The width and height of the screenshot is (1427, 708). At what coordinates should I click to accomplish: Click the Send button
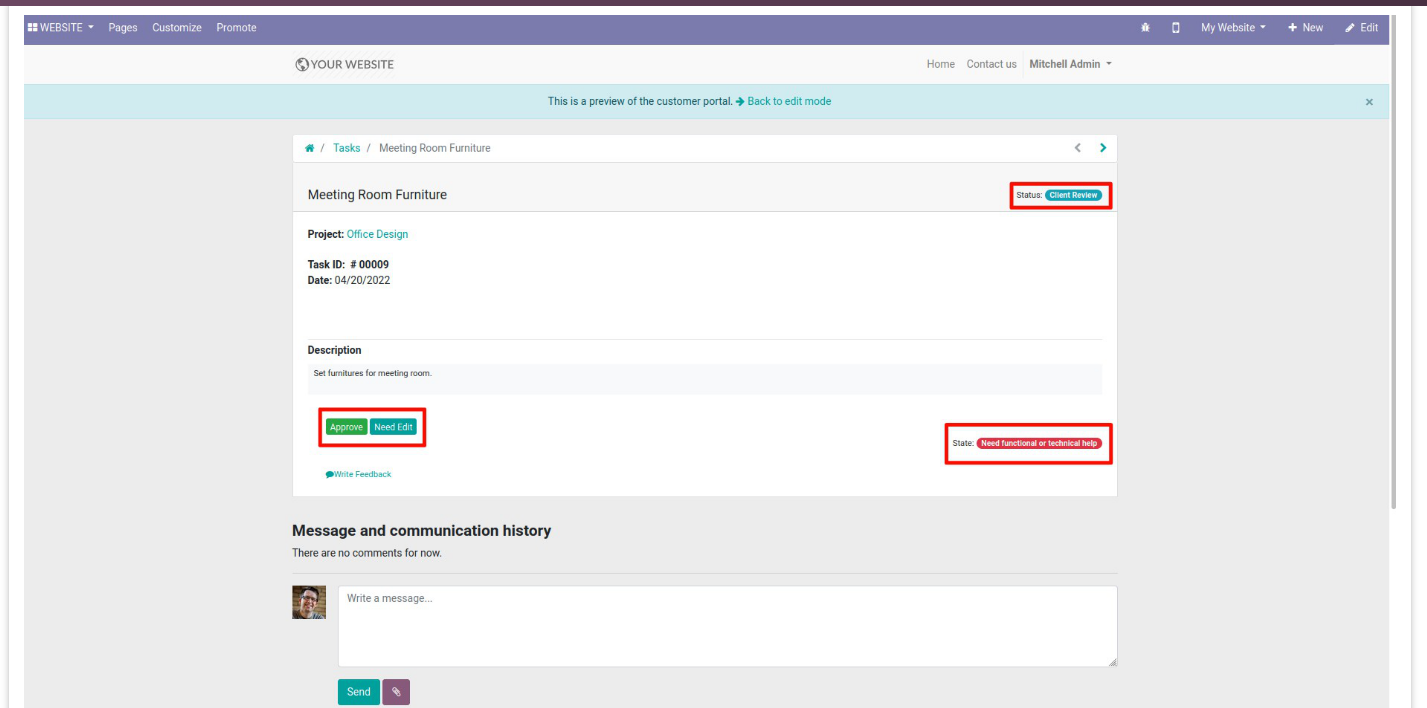(x=359, y=692)
